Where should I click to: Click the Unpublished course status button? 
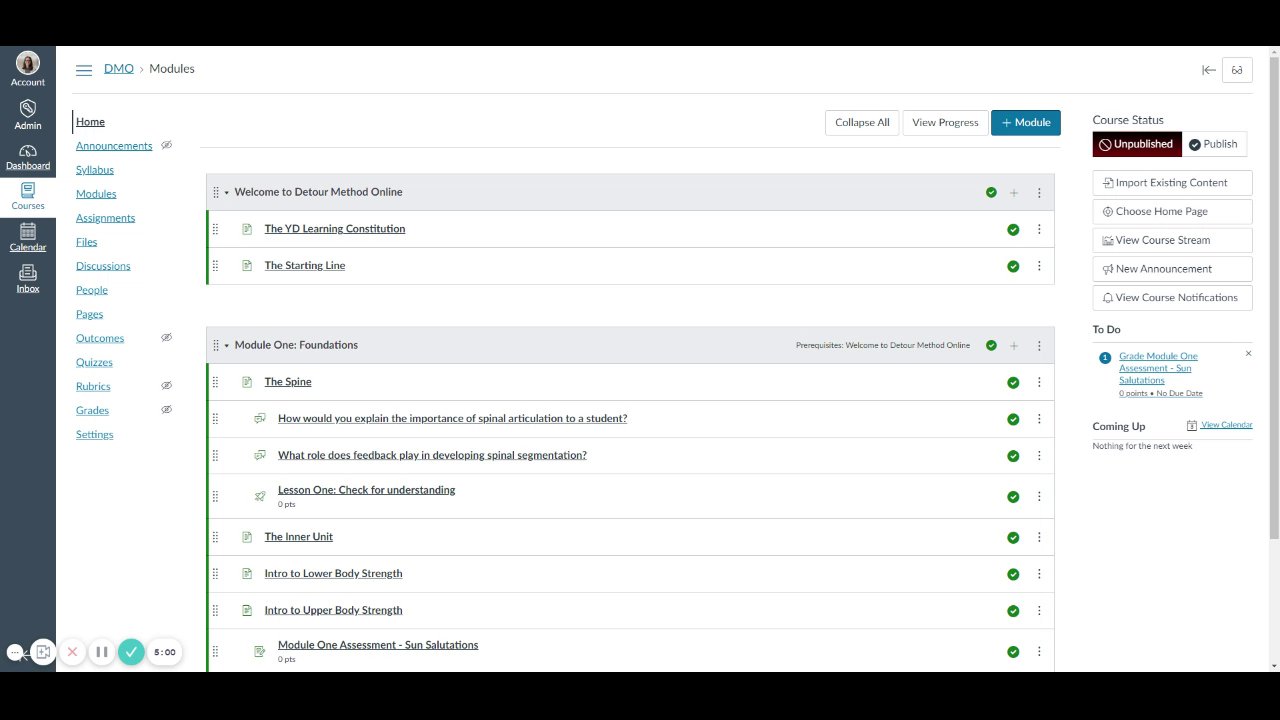[1137, 144]
